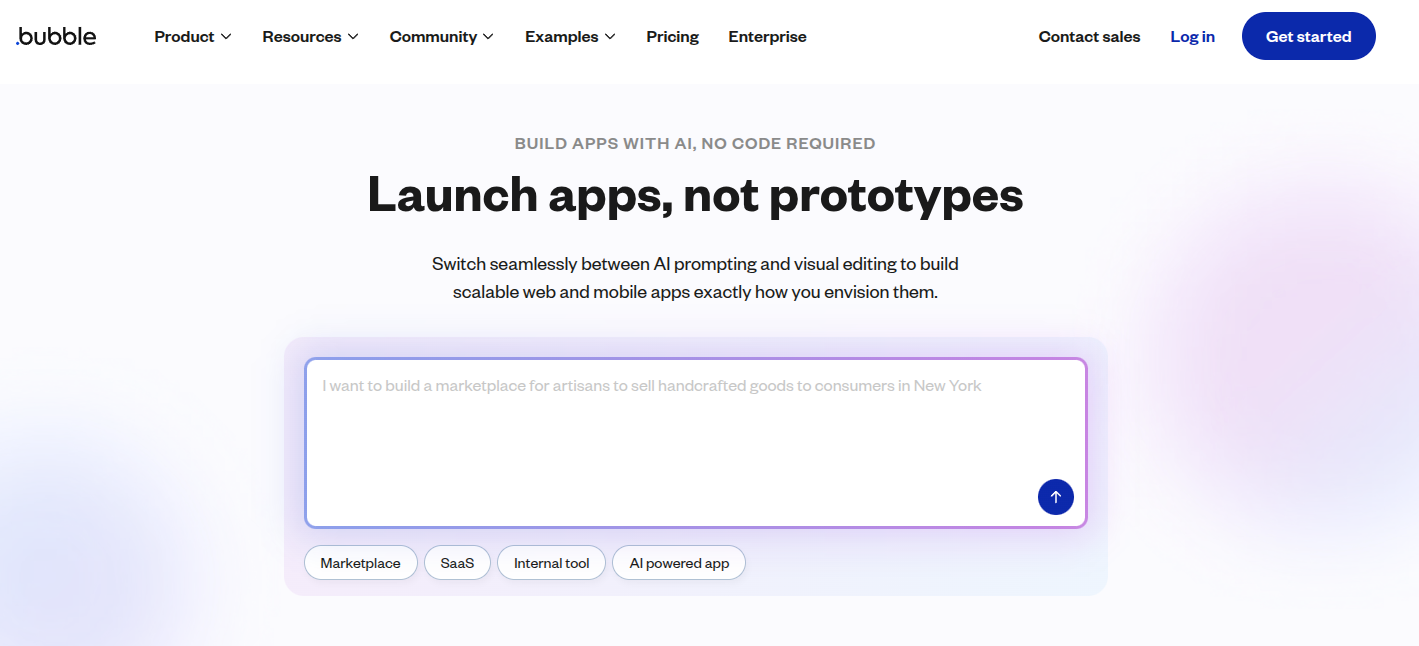Open the Examples menu item
This screenshot has width=1419, height=646.
[x=561, y=37]
